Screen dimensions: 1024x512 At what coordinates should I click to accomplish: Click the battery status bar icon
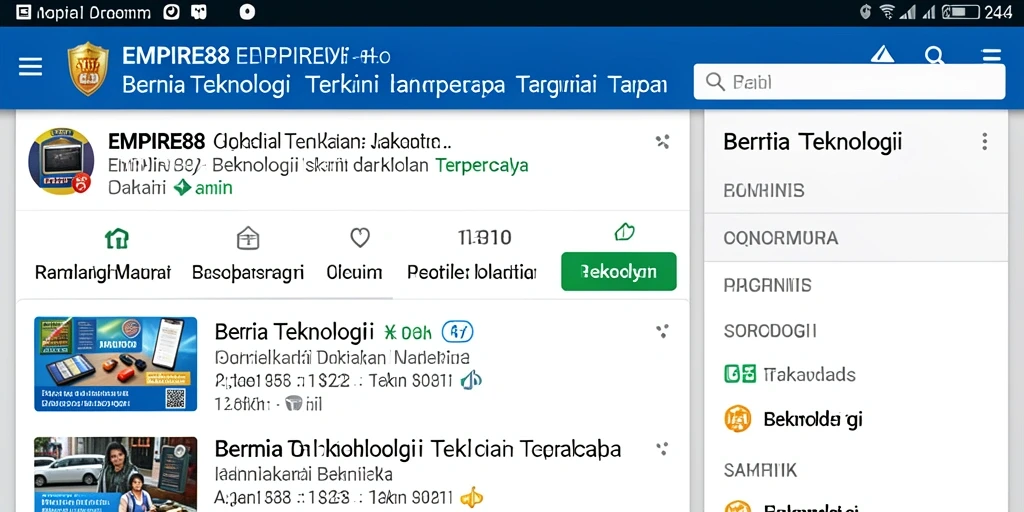(x=960, y=12)
